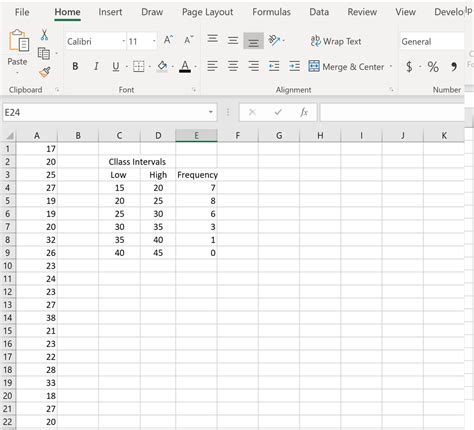Select cell A14 containing 38
The height and width of the screenshot is (430, 474).
[x=37, y=318]
